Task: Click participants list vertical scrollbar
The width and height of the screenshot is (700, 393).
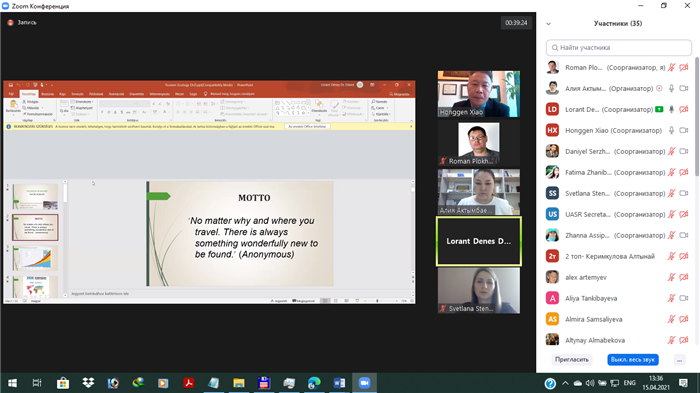Action: click(x=697, y=116)
